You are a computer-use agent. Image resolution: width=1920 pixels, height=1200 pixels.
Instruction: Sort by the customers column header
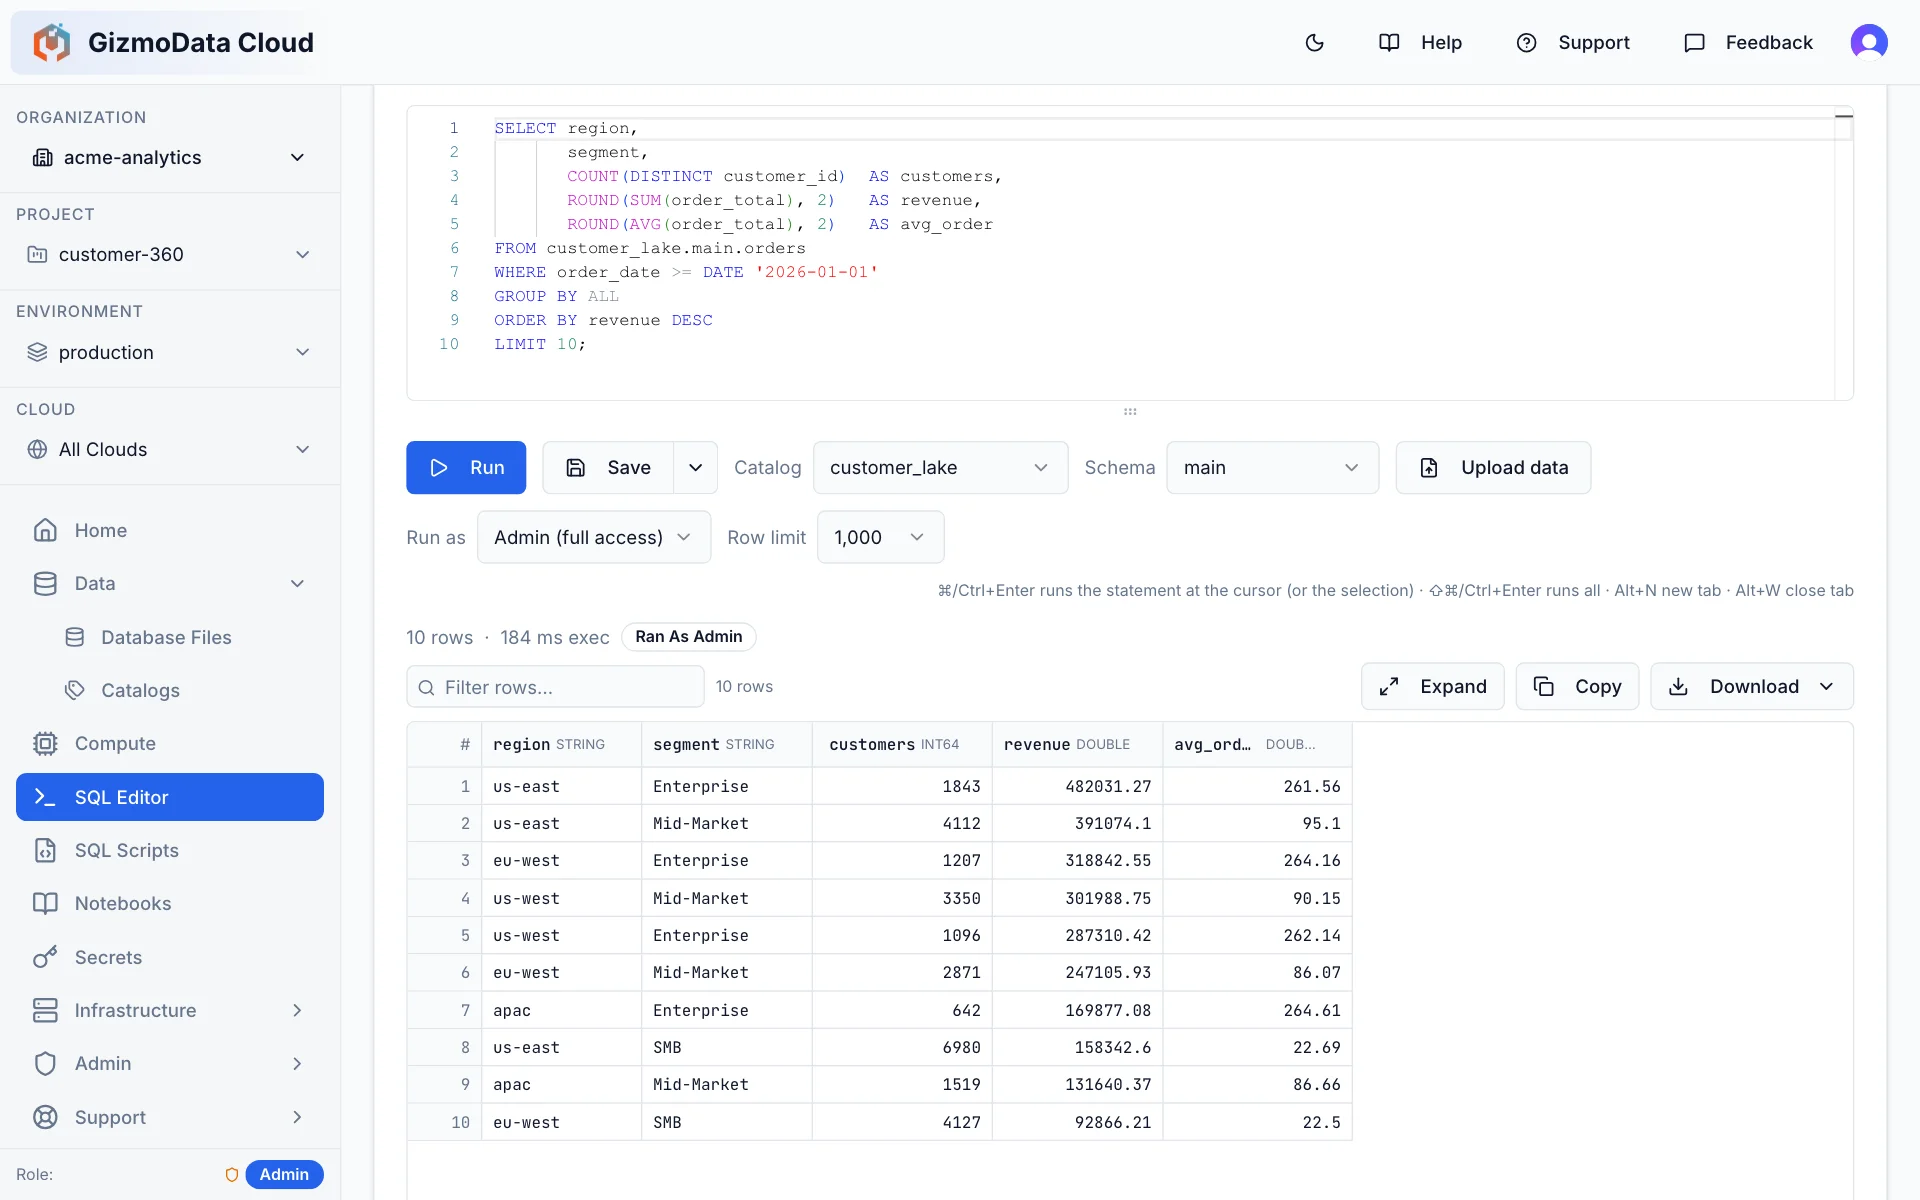902,744
